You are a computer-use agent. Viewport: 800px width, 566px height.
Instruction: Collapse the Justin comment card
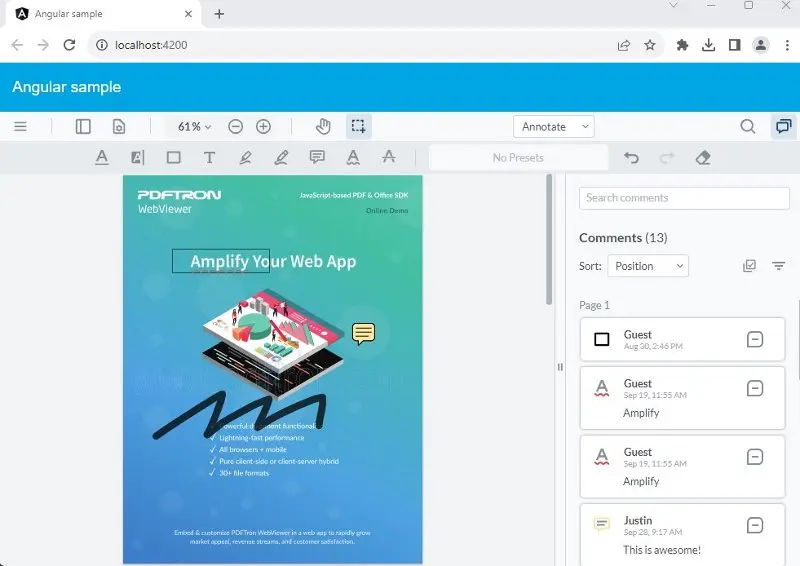[x=755, y=525]
